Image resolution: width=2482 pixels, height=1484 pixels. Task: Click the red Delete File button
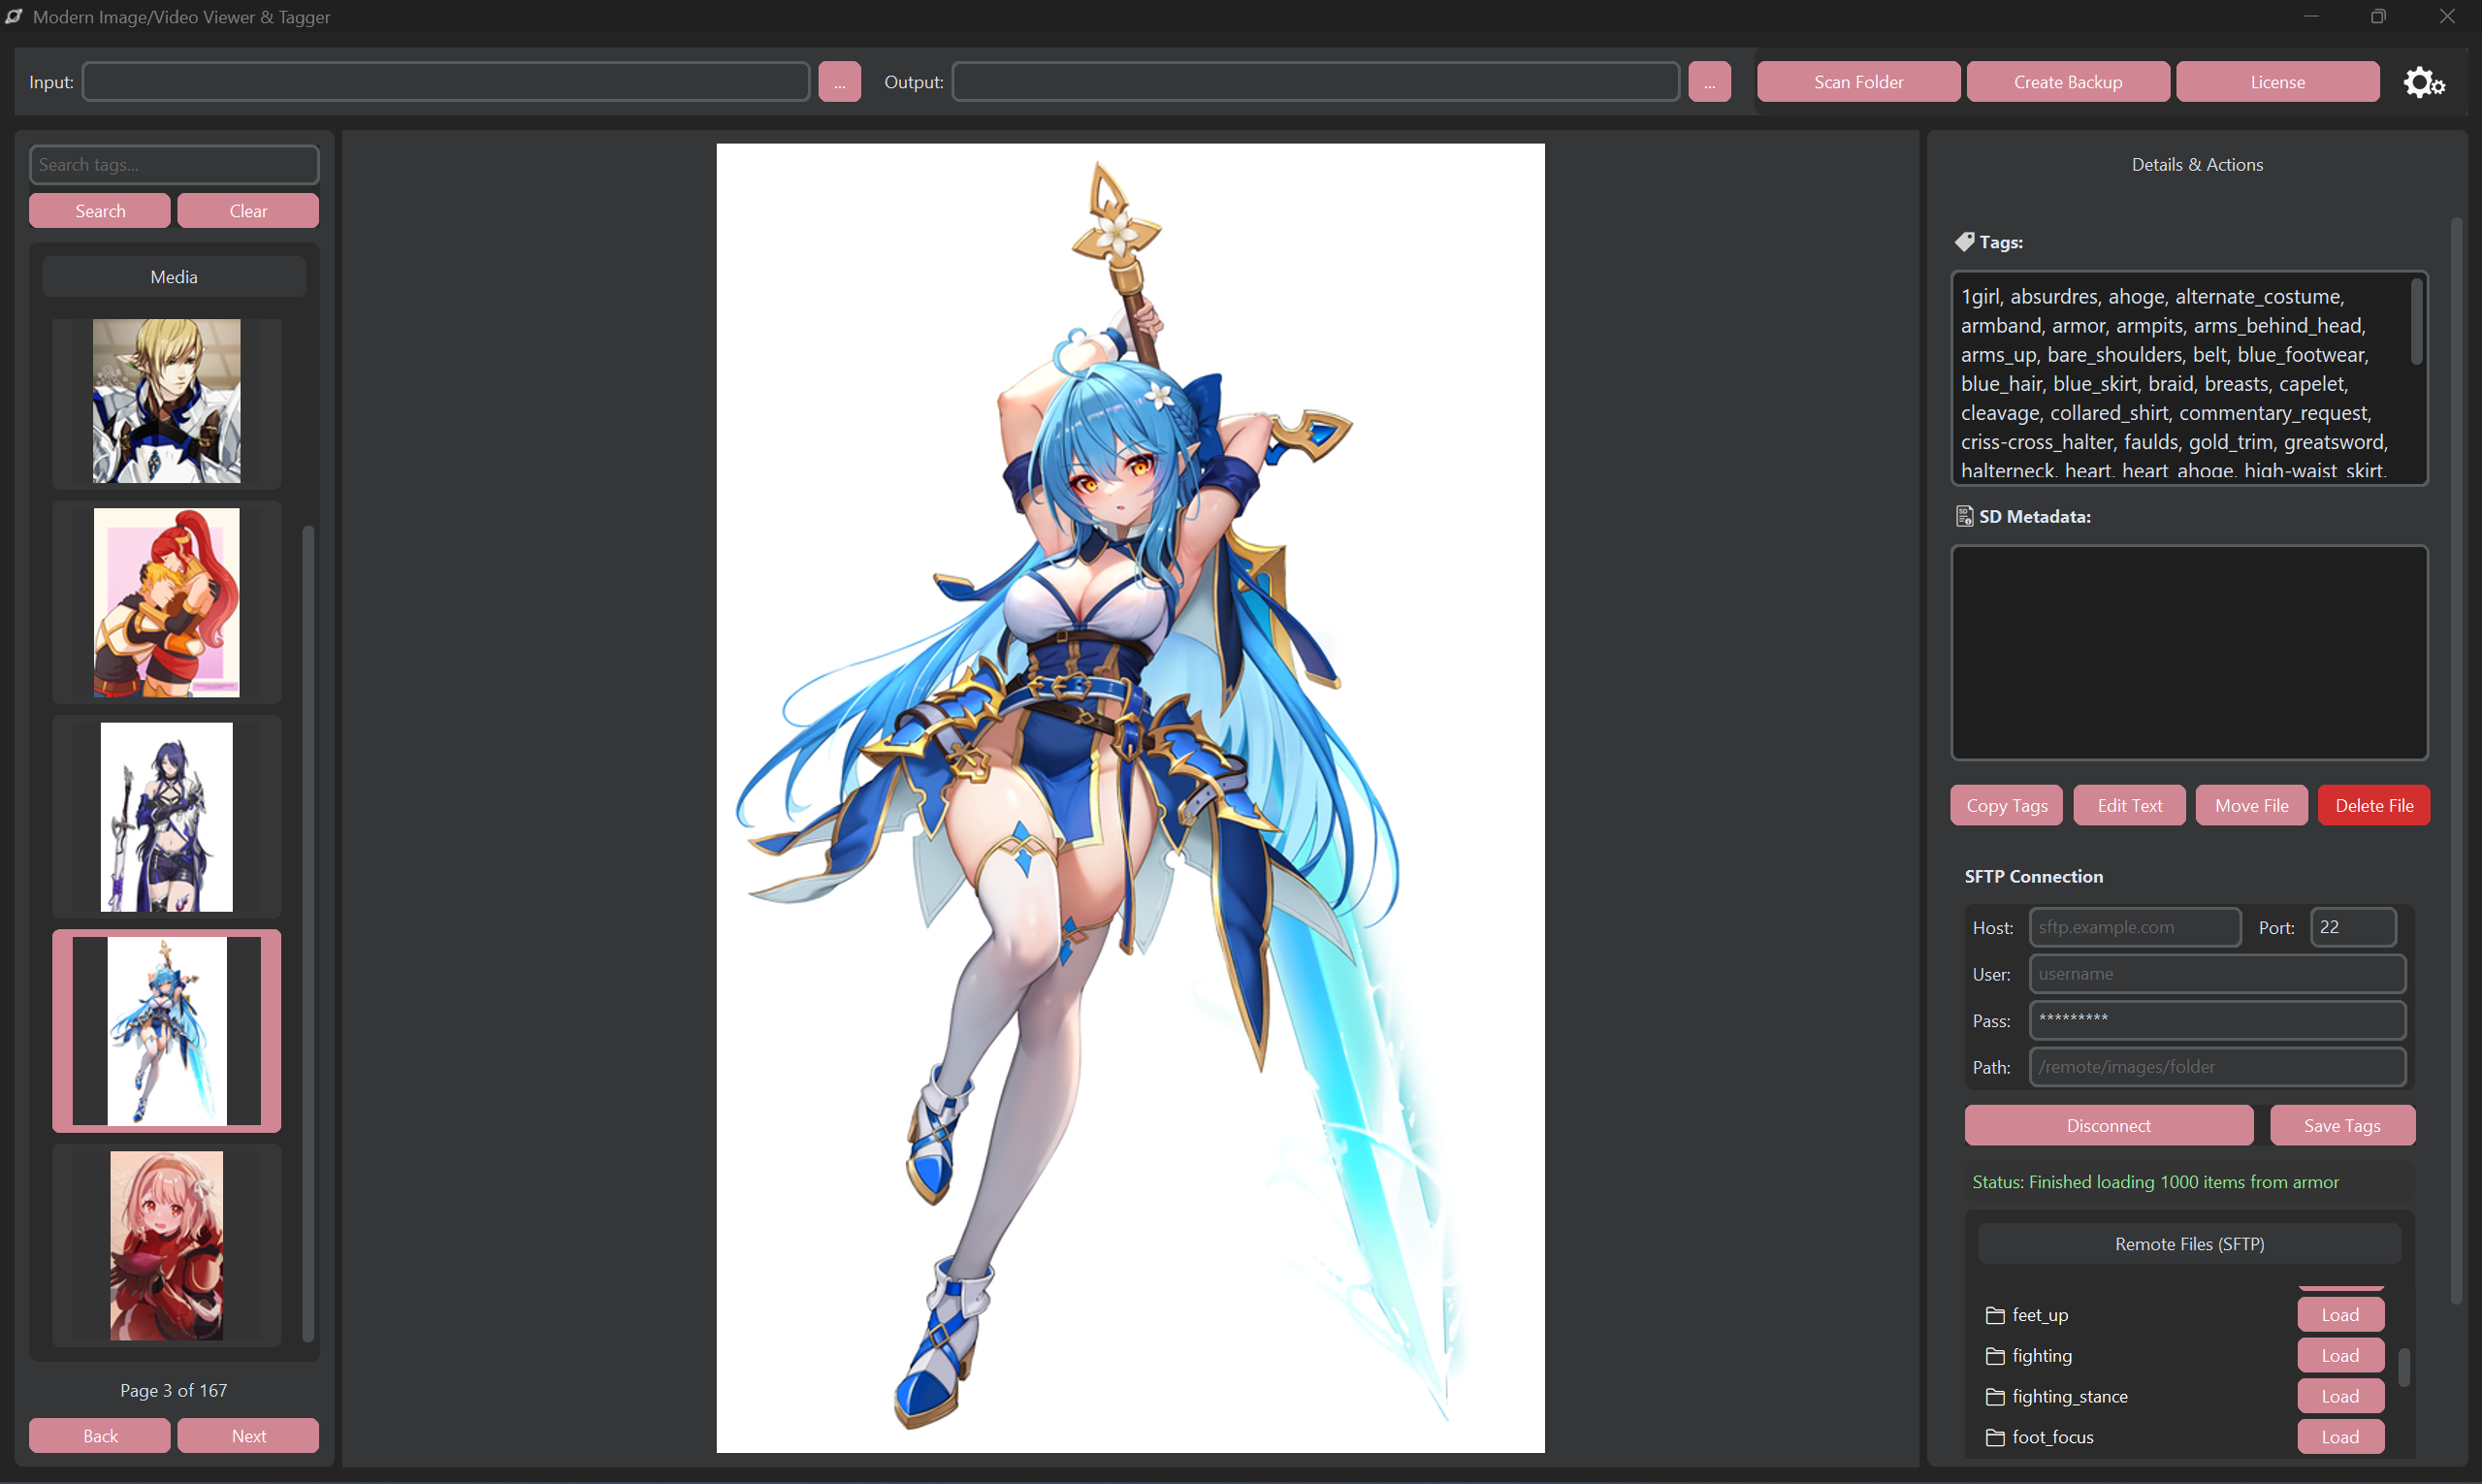point(2373,805)
